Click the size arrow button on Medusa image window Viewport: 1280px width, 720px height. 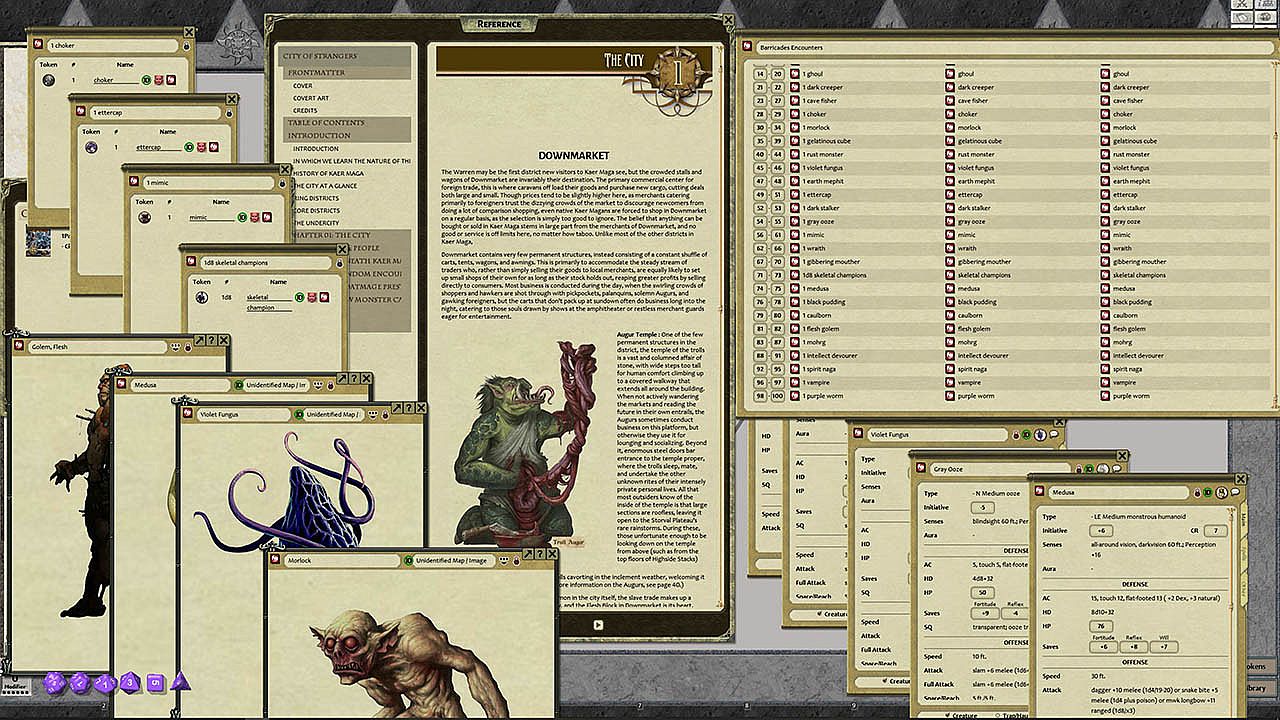click(x=342, y=379)
